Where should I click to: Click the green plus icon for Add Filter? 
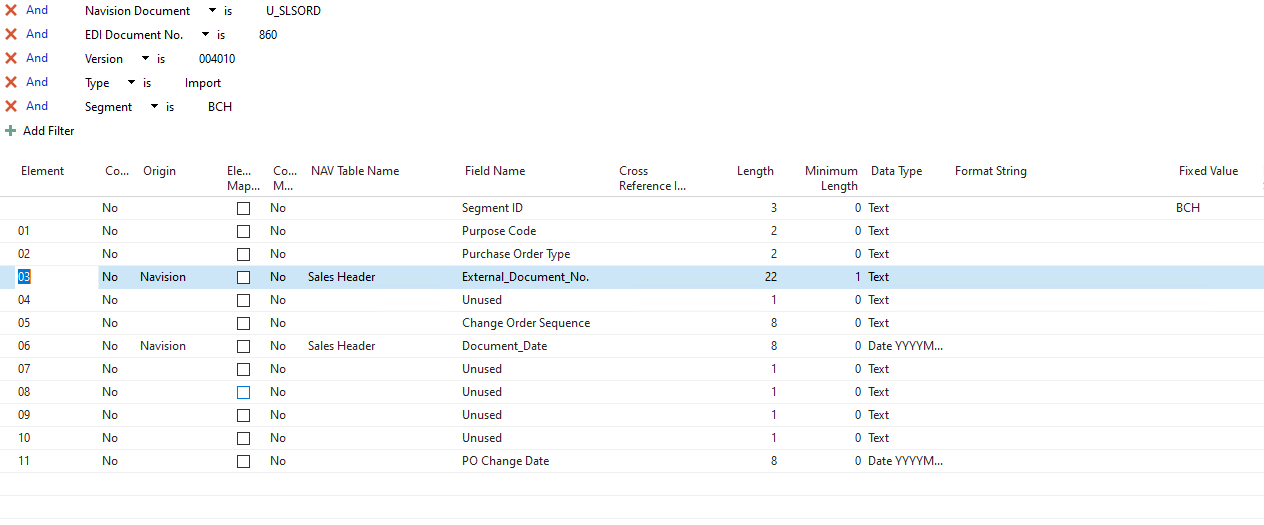pos(11,131)
